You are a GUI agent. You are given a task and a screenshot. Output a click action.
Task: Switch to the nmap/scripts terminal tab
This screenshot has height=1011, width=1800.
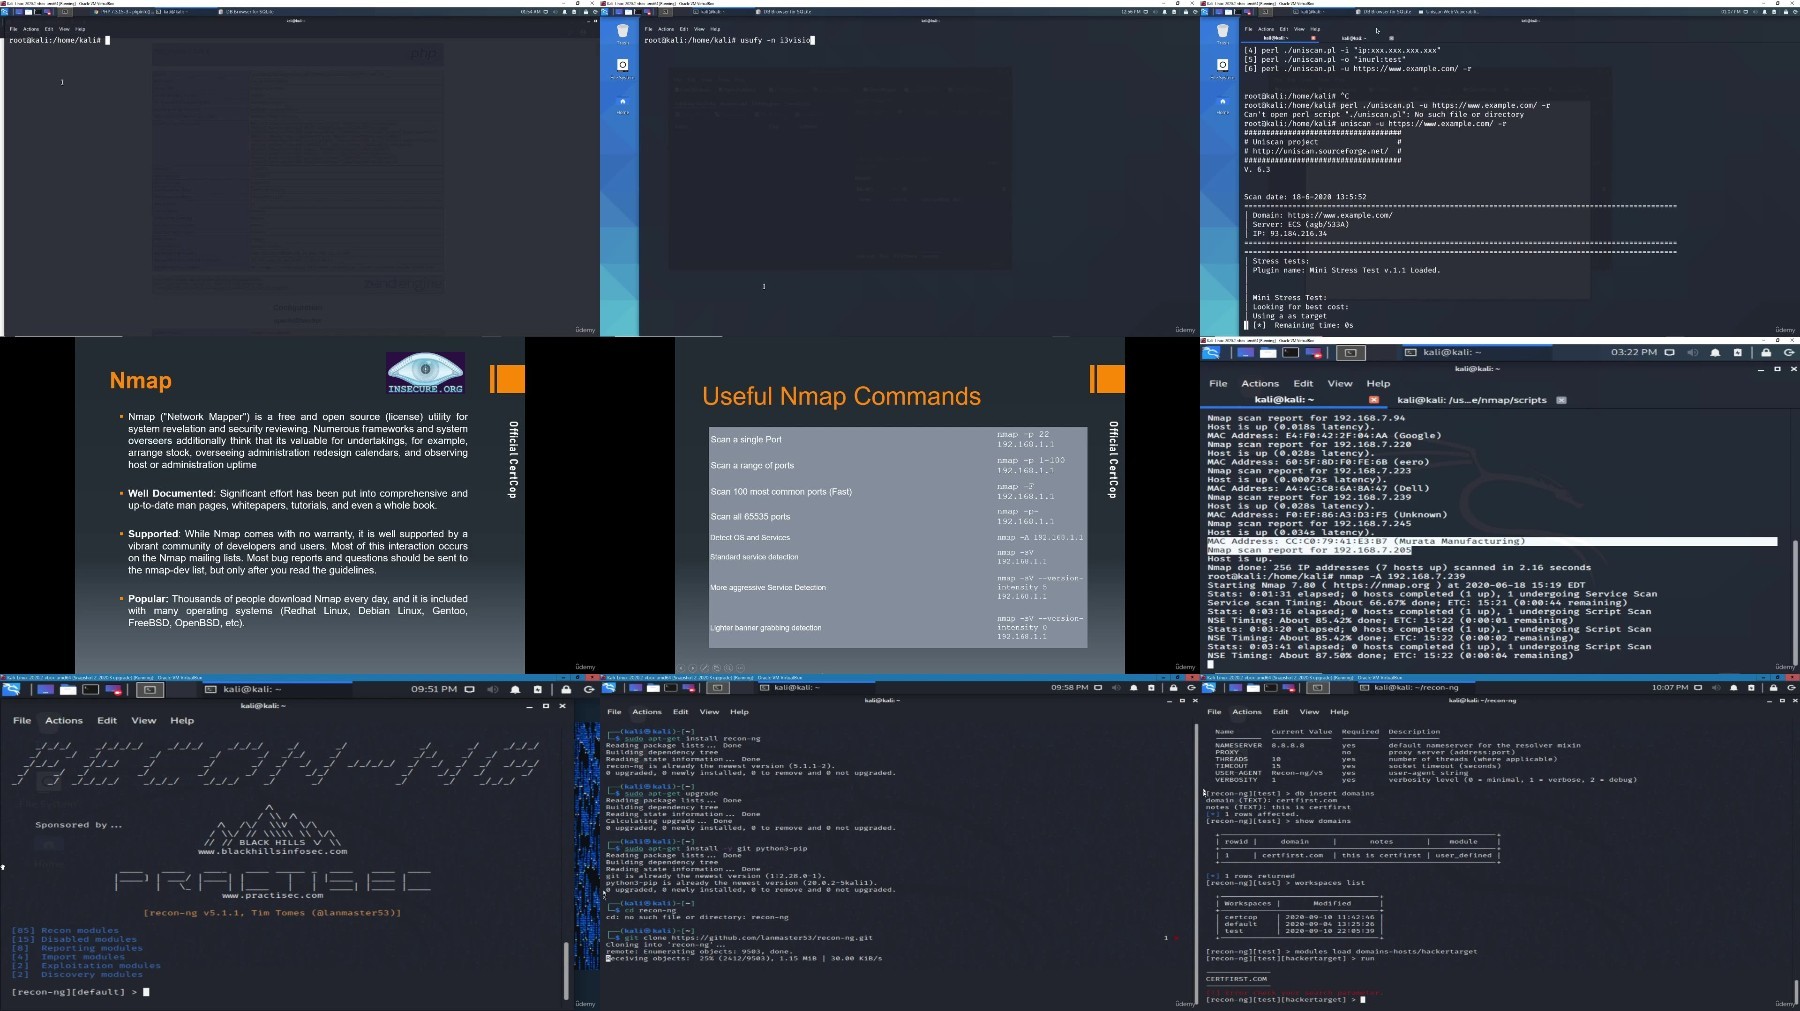tap(1472, 400)
